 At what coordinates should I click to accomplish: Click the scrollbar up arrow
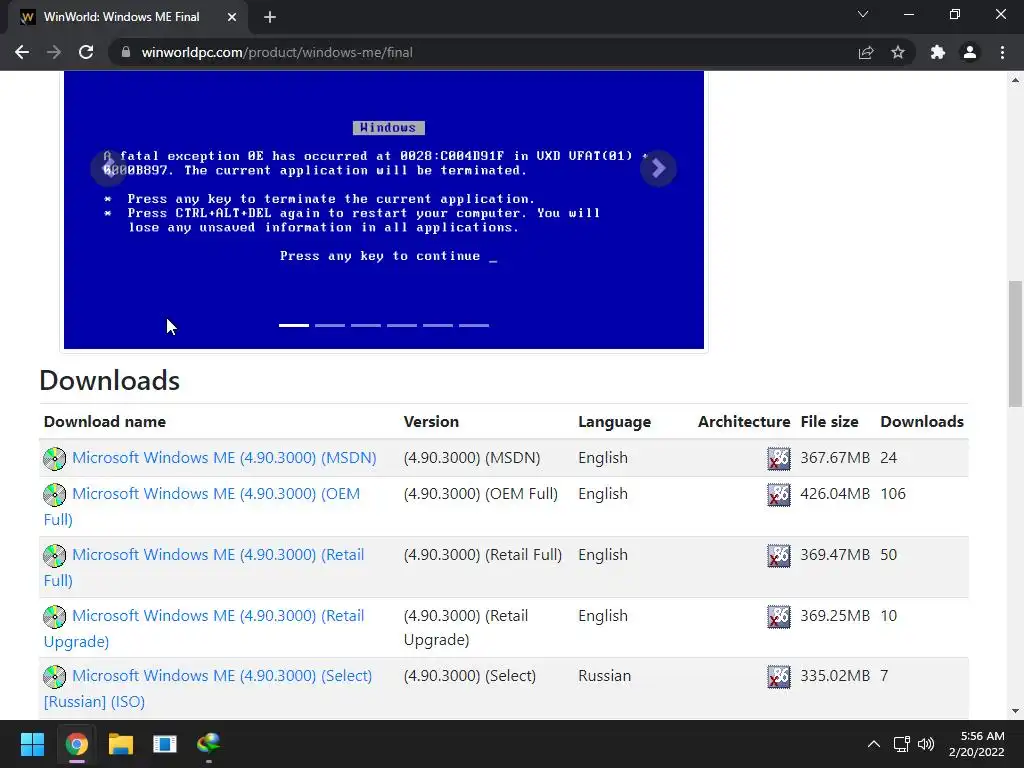click(x=1015, y=80)
